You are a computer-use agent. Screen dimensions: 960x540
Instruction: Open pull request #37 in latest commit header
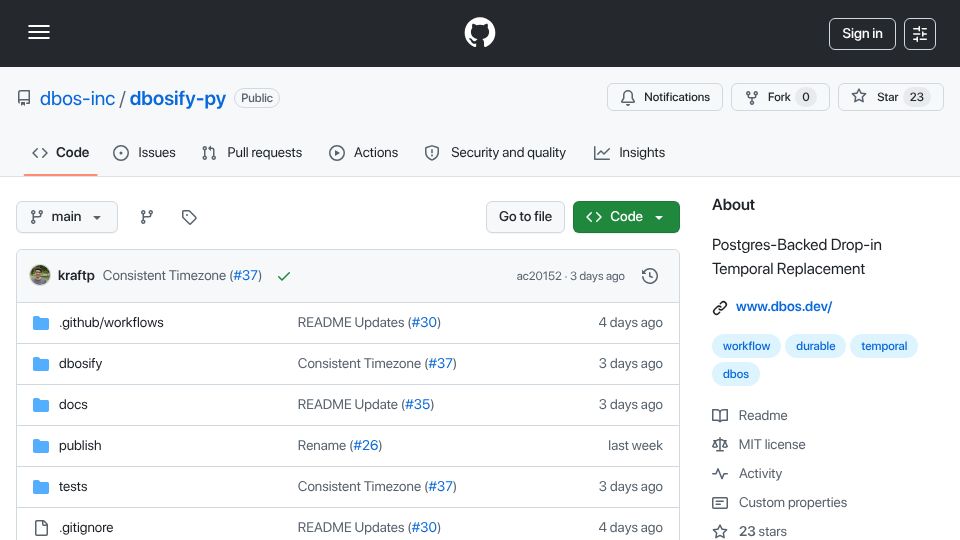[246, 276]
